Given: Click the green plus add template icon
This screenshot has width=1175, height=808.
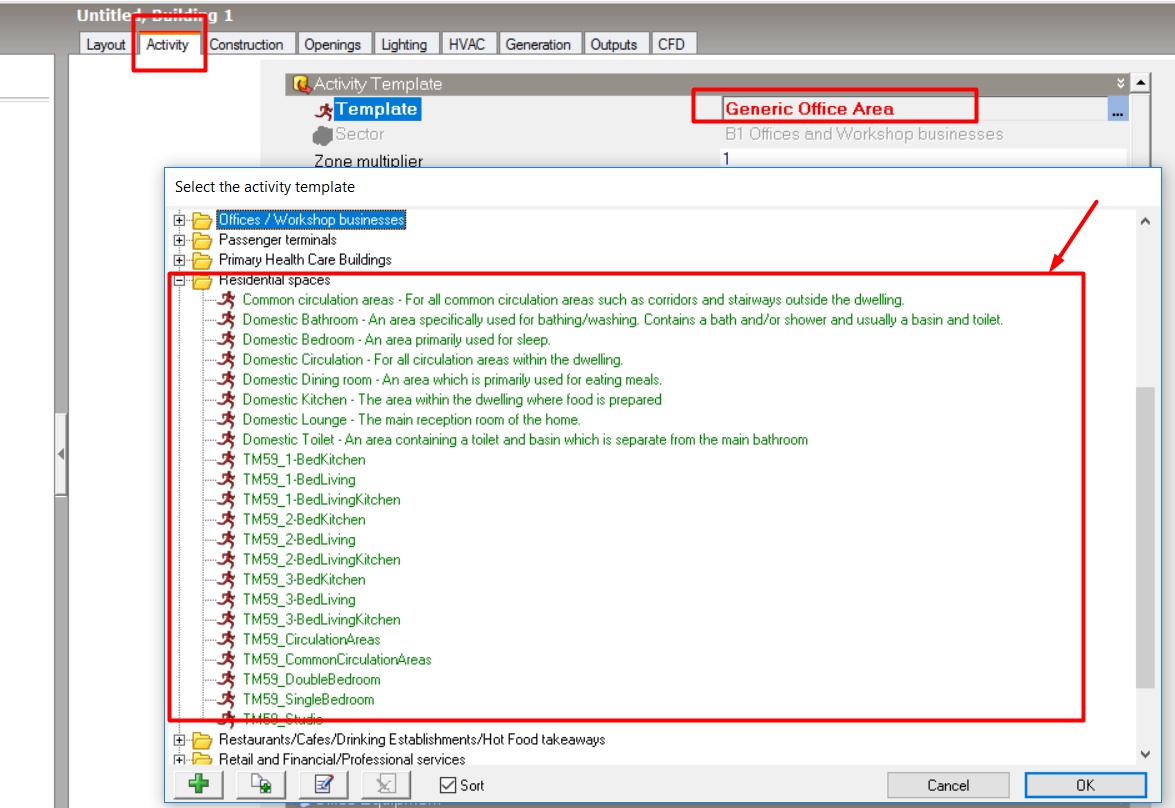Looking at the screenshot, I should coord(199,784).
